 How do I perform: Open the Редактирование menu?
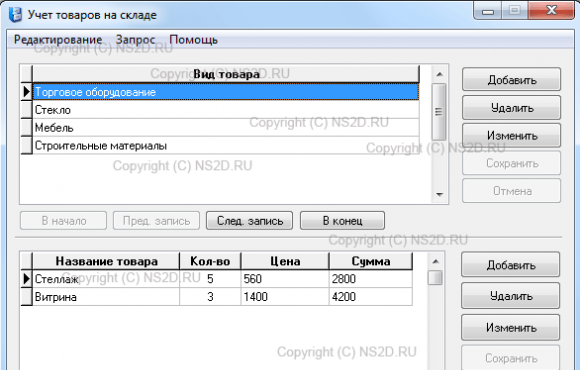(58, 40)
